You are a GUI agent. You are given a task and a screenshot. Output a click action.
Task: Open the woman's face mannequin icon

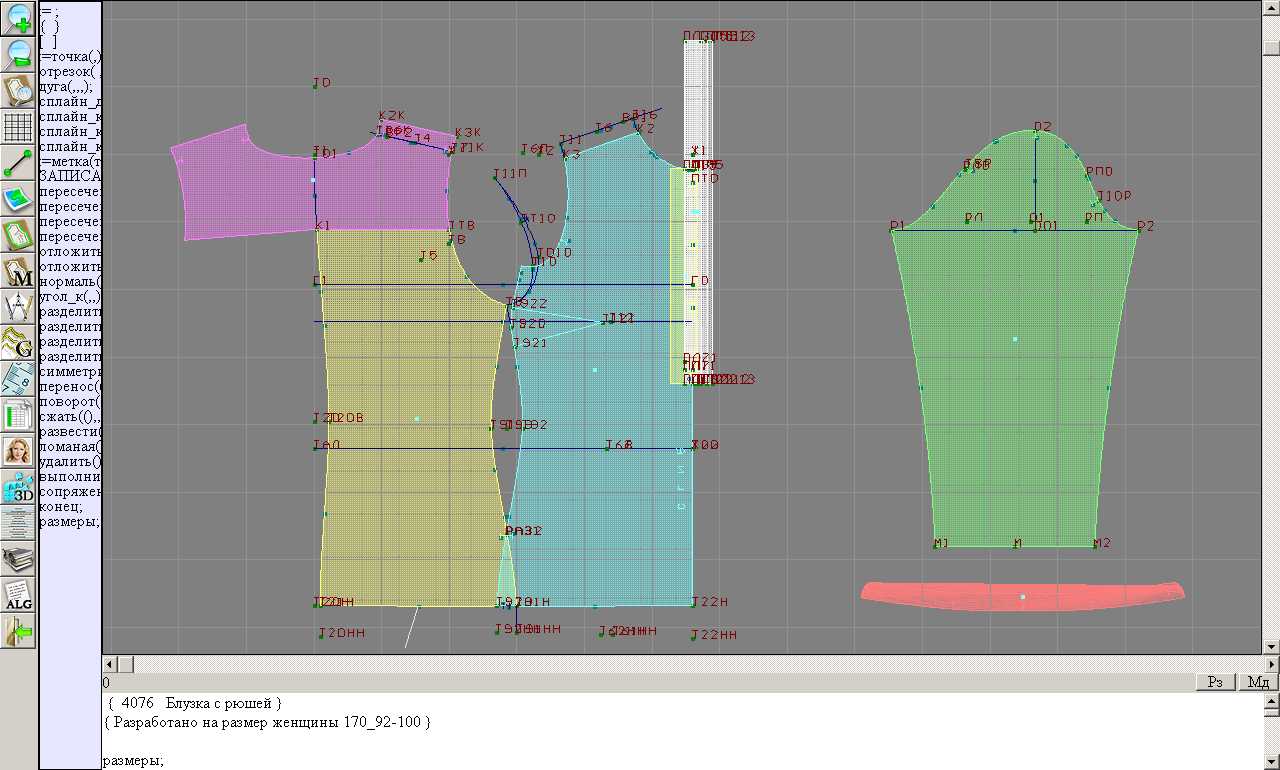(x=18, y=451)
